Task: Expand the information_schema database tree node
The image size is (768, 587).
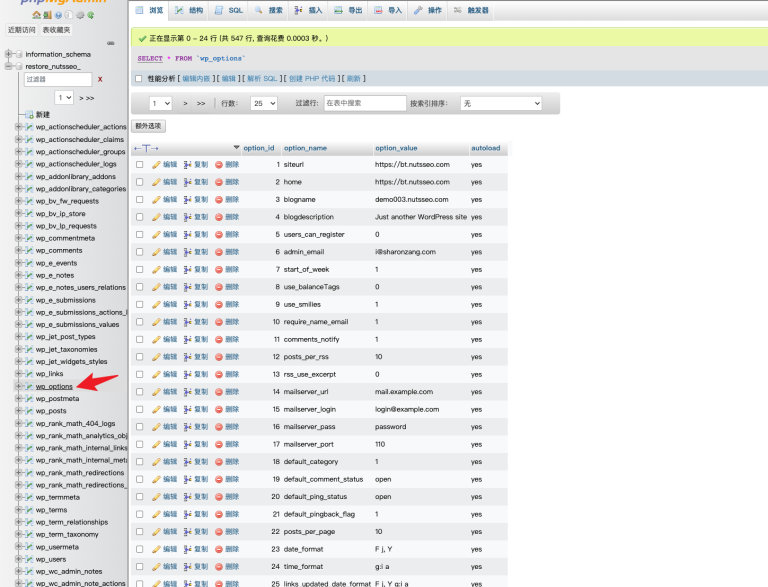Action: [8, 54]
